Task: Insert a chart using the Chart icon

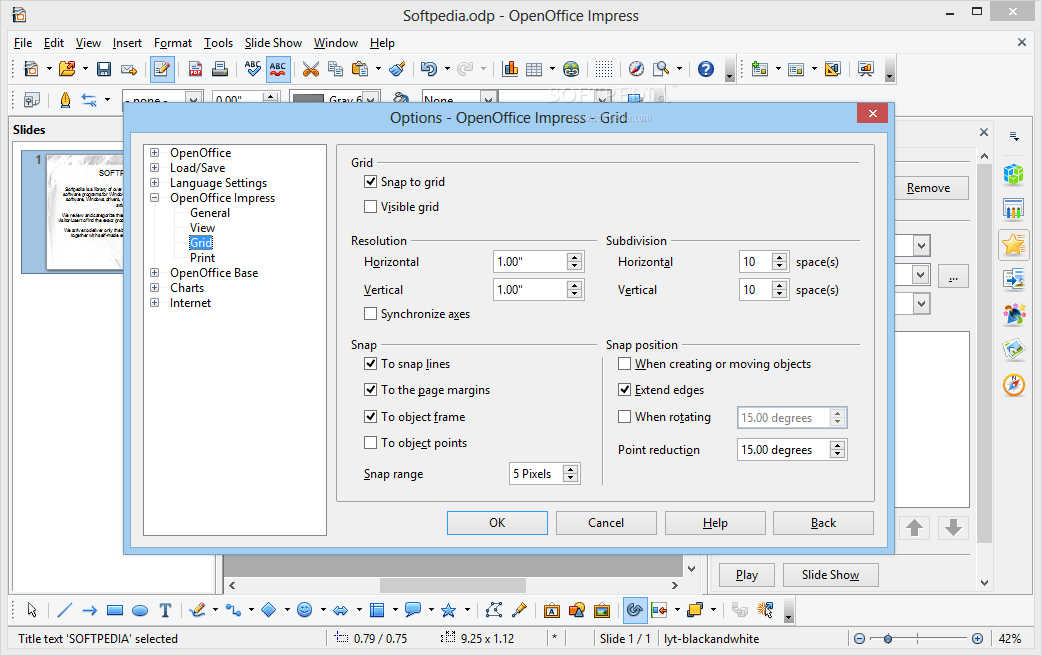Action: (510, 69)
